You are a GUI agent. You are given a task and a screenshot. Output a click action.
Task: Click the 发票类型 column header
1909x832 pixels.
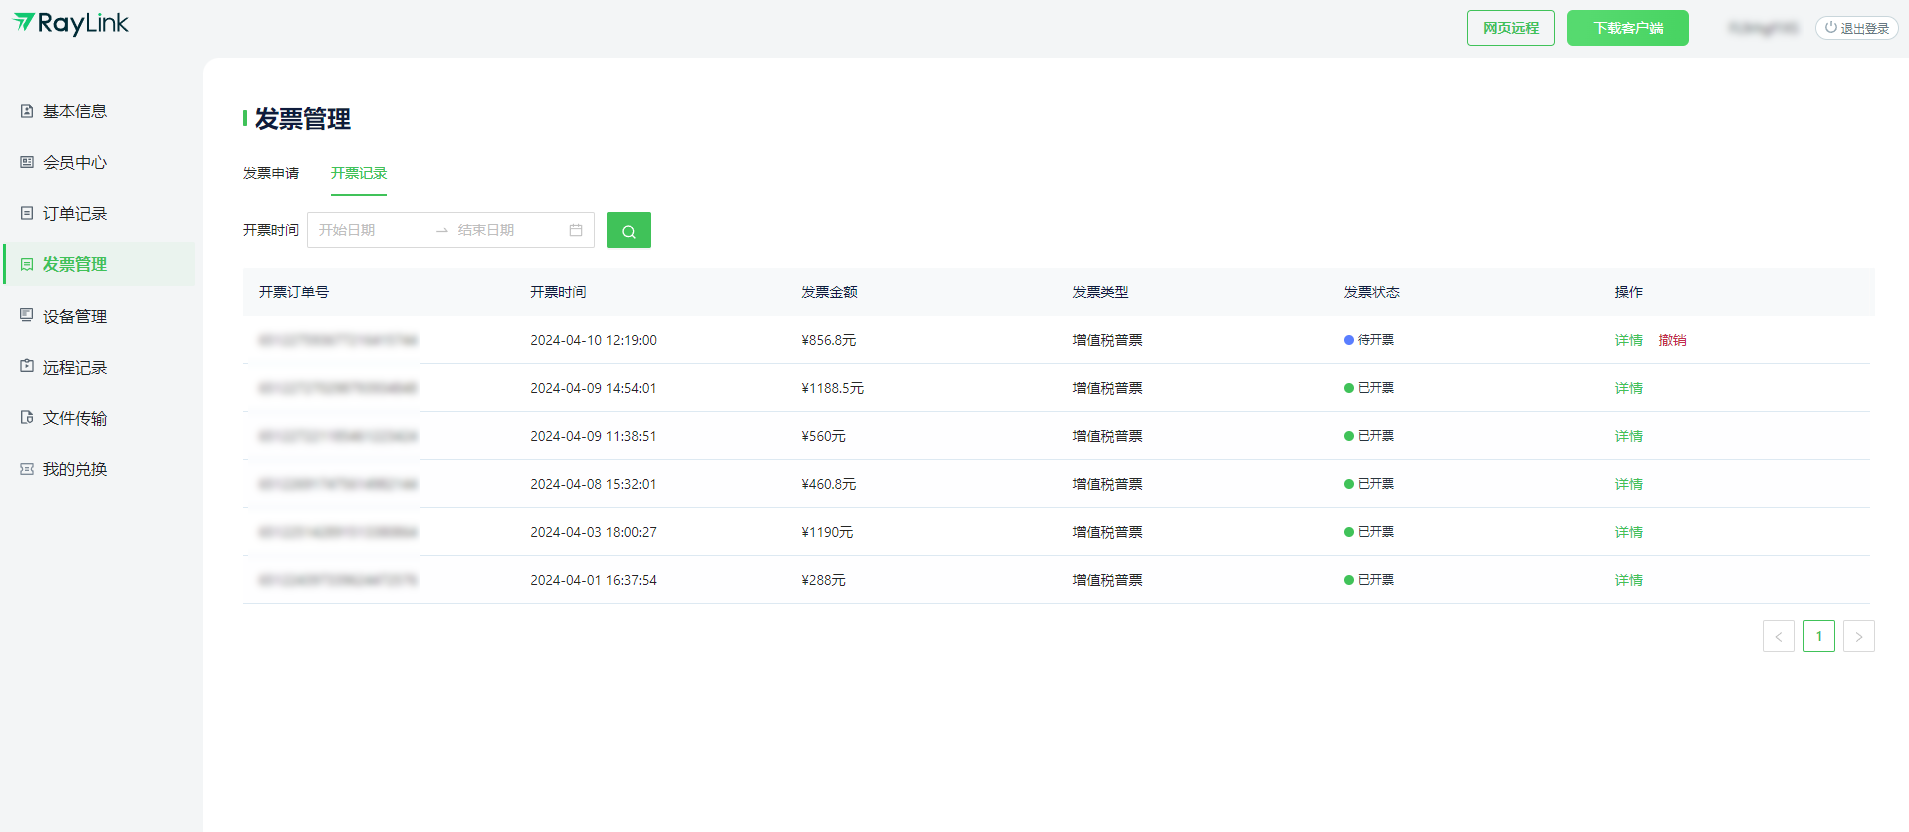1100,292
